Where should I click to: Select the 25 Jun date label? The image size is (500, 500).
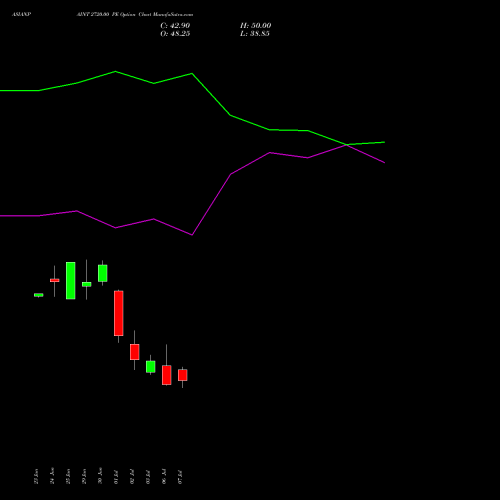[x=68, y=476]
